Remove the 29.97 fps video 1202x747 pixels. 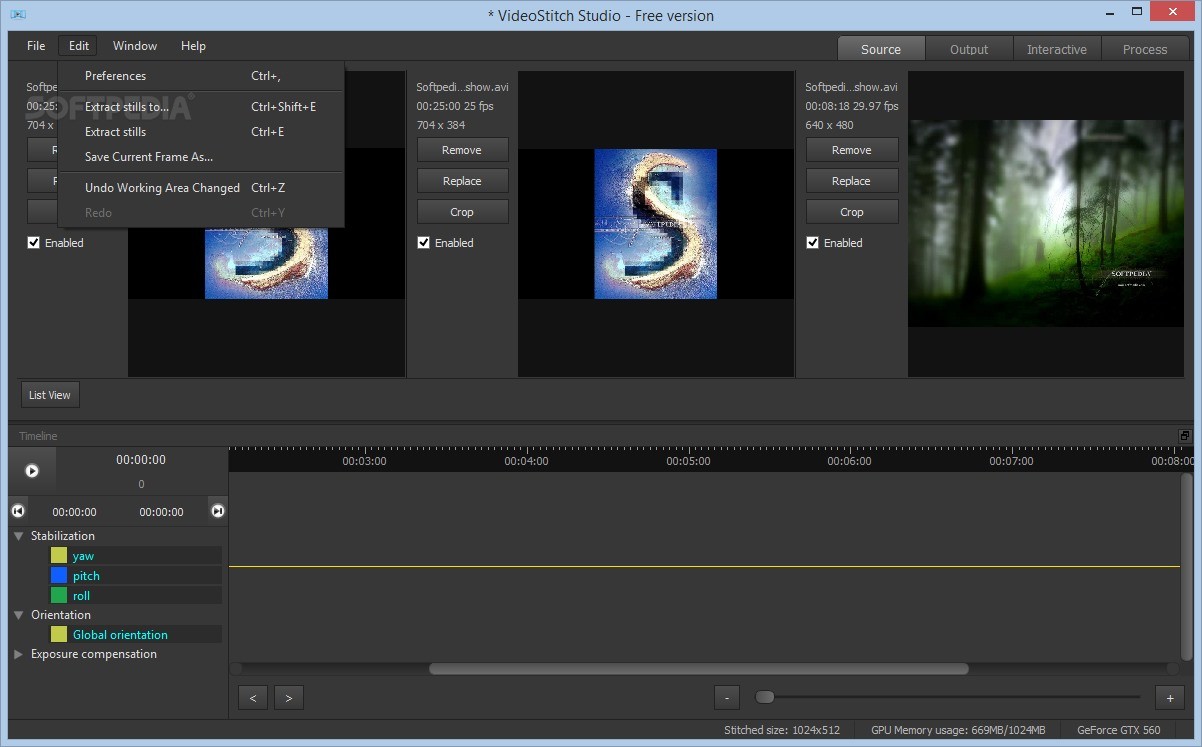point(852,150)
